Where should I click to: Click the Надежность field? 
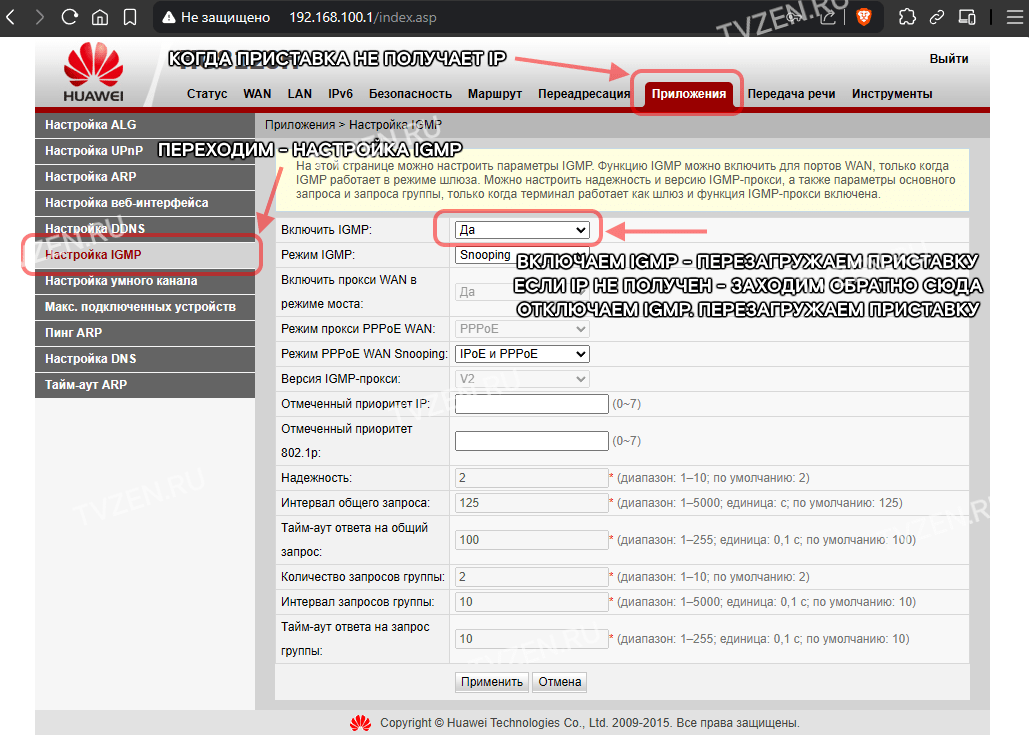(532, 478)
